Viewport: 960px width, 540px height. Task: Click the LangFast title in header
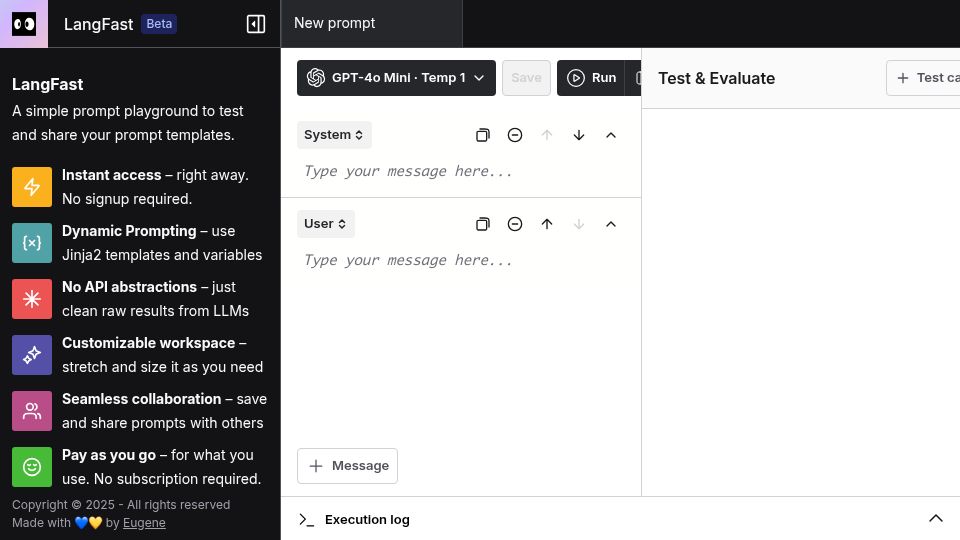click(98, 24)
